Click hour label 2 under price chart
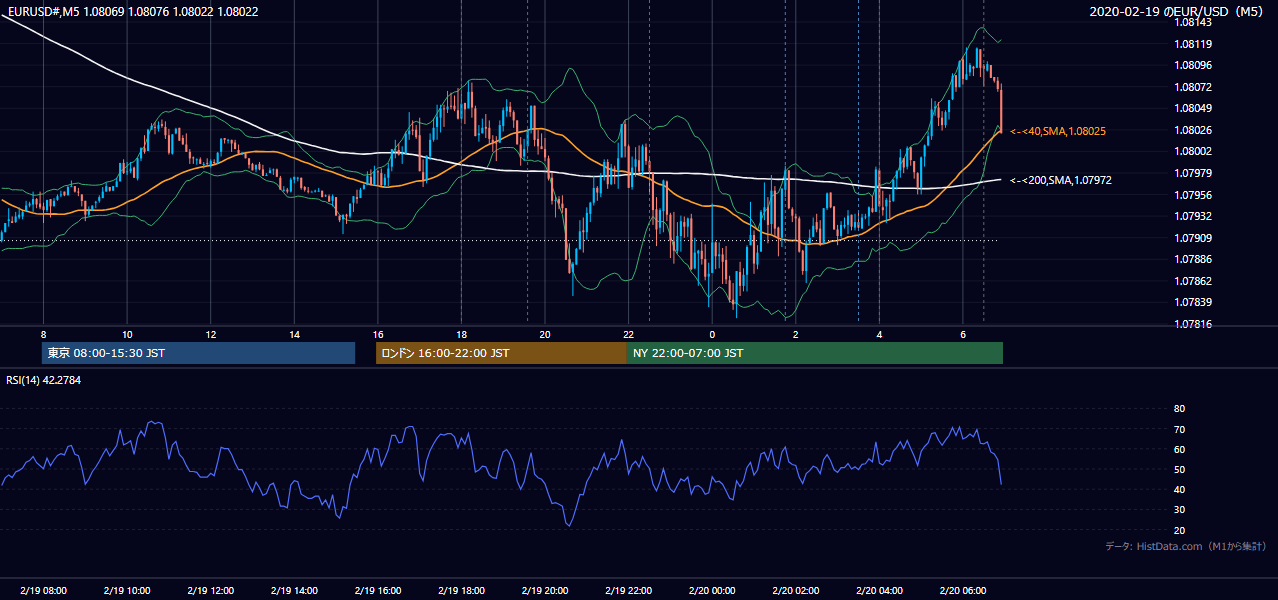Viewport: 1278px width, 600px height. 795,334
